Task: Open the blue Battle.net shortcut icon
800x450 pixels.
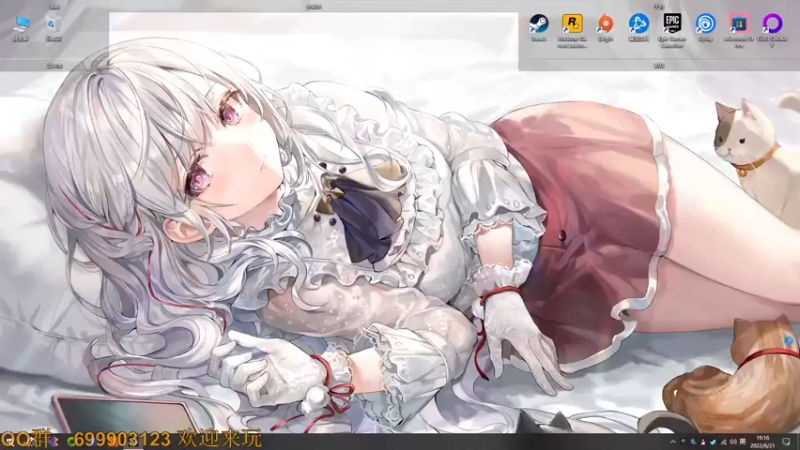Action: click(x=638, y=24)
